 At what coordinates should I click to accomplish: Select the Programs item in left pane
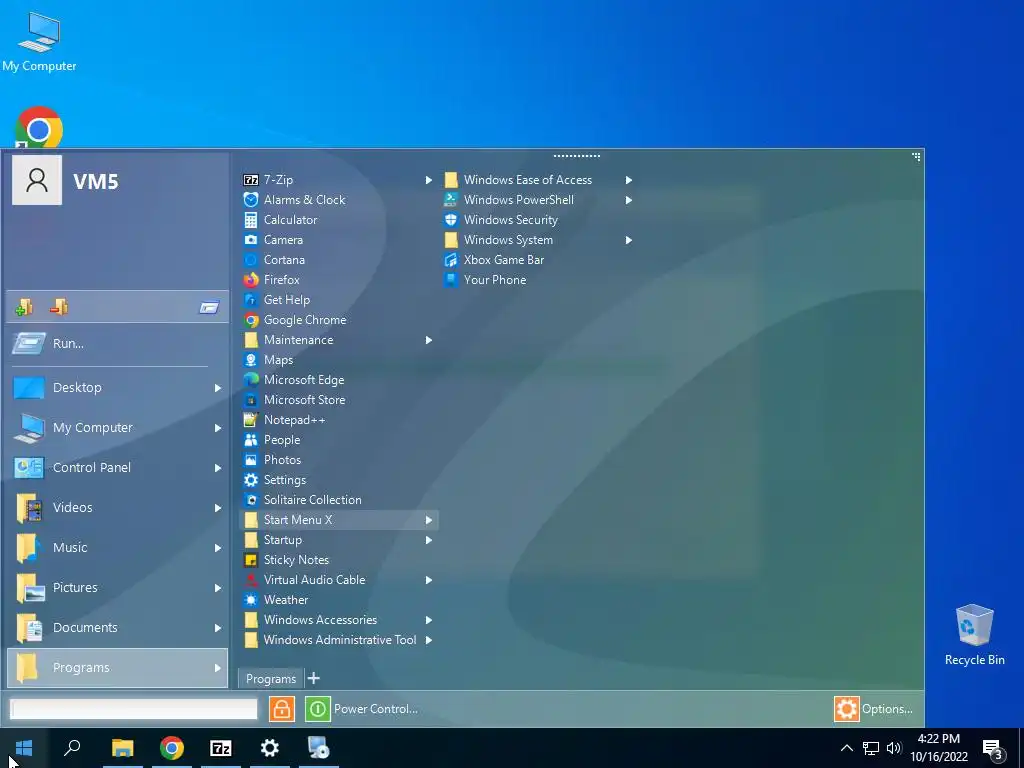click(x=118, y=667)
